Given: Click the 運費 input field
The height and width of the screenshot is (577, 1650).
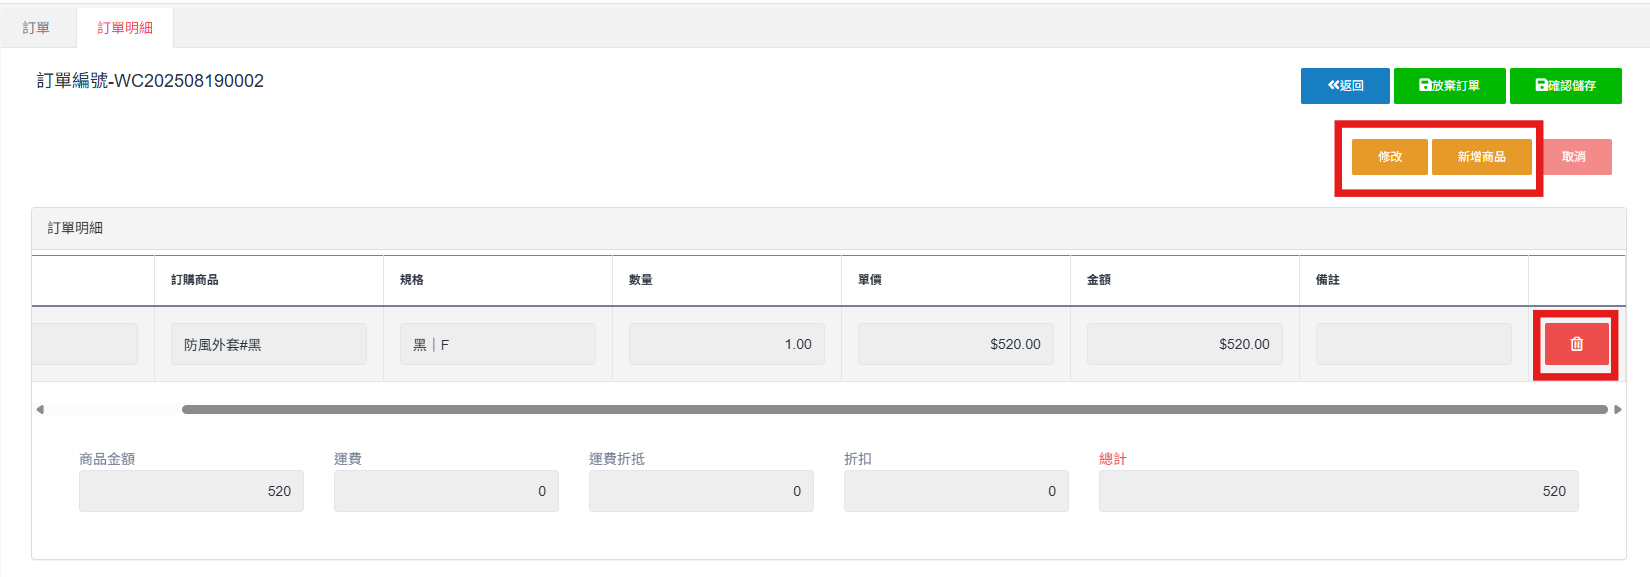Looking at the screenshot, I should click(446, 491).
